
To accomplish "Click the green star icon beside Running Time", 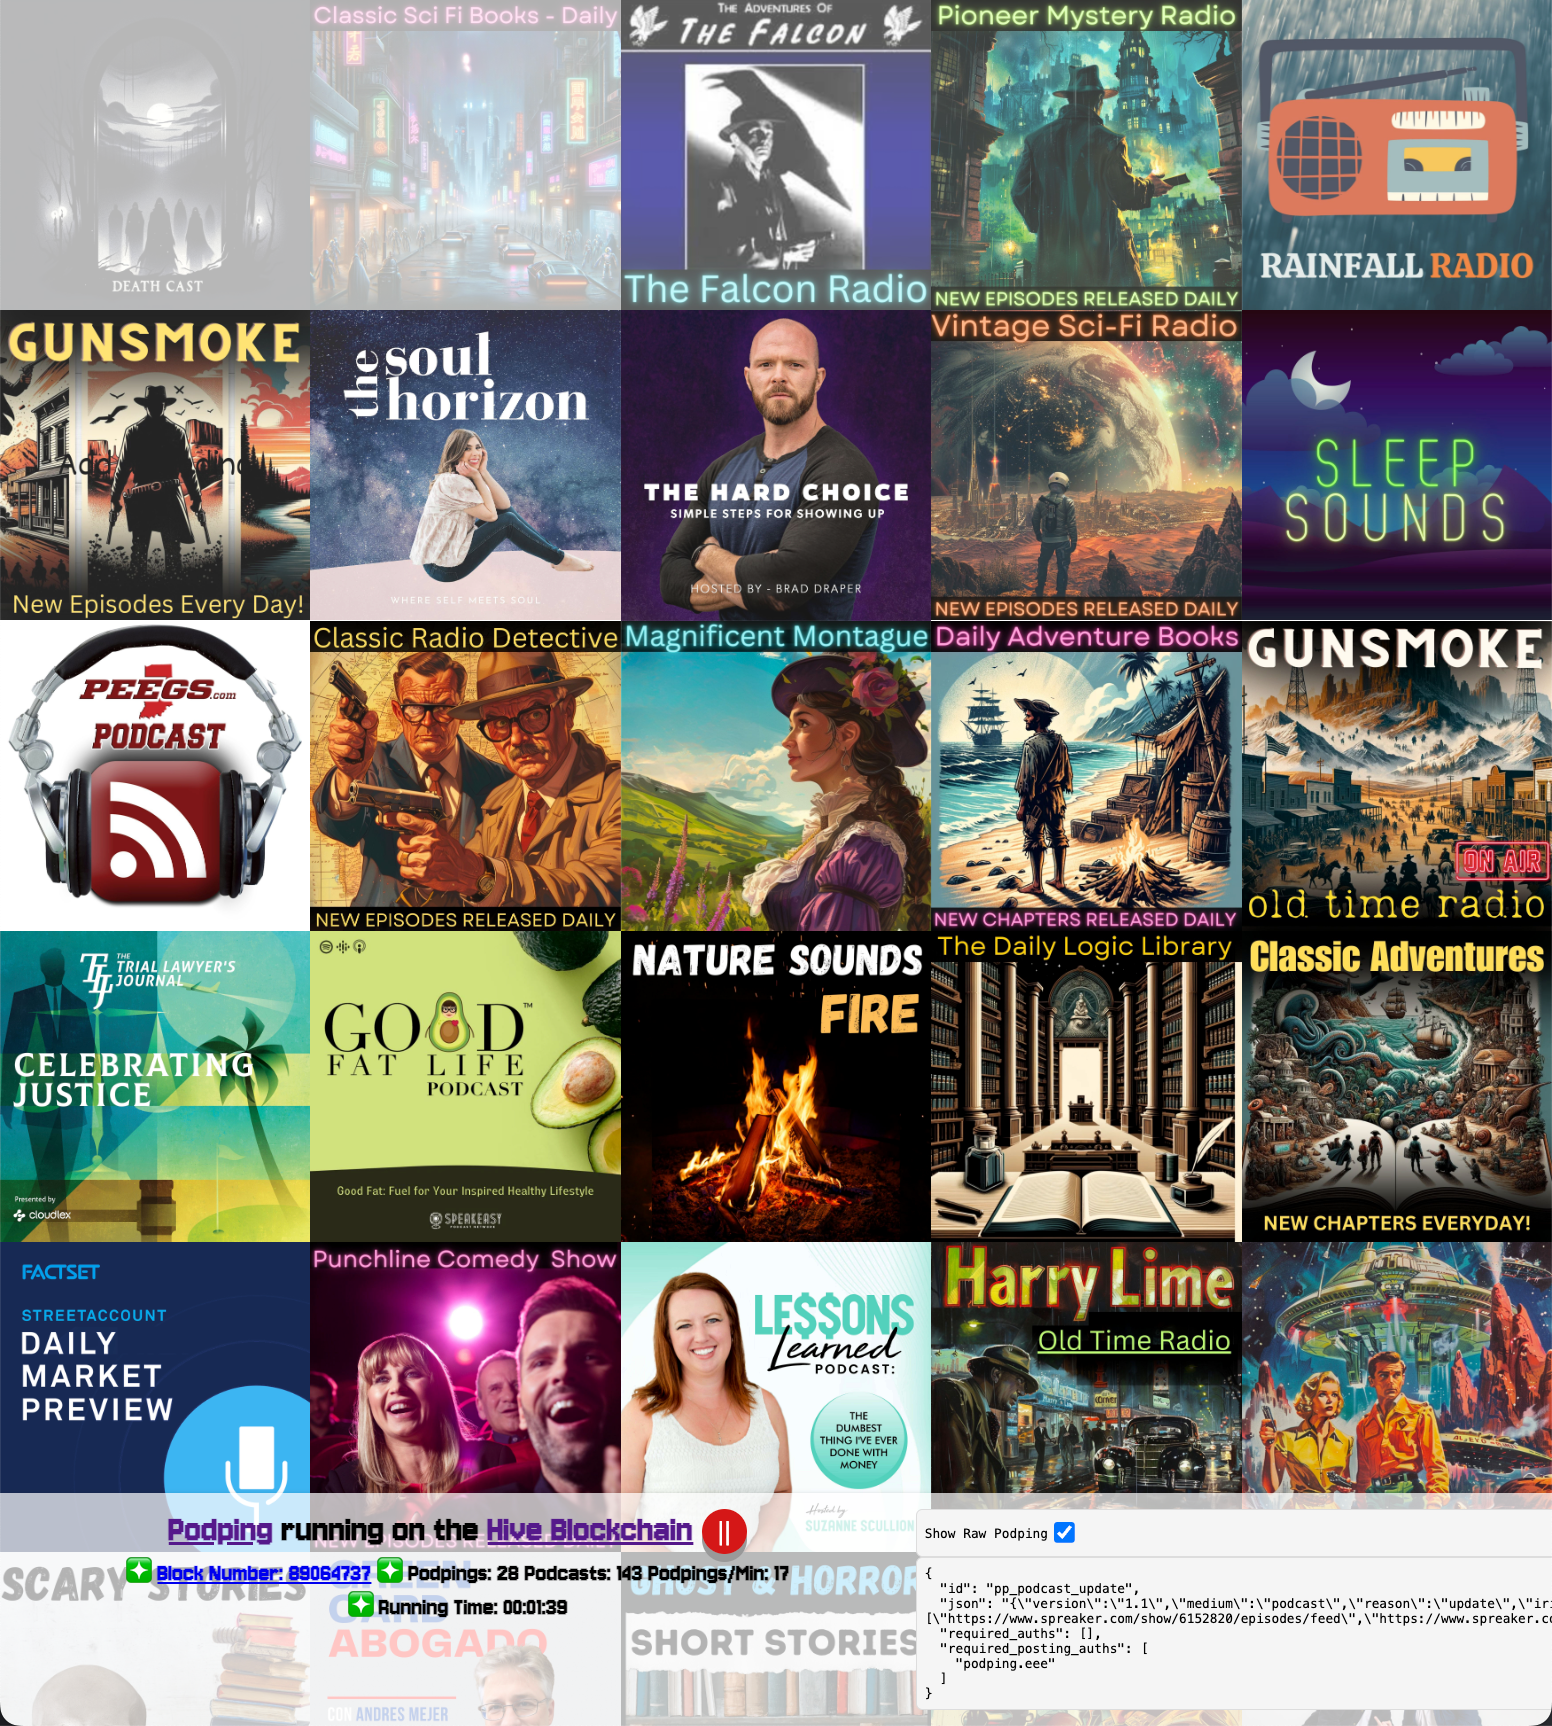I will pos(361,1606).
